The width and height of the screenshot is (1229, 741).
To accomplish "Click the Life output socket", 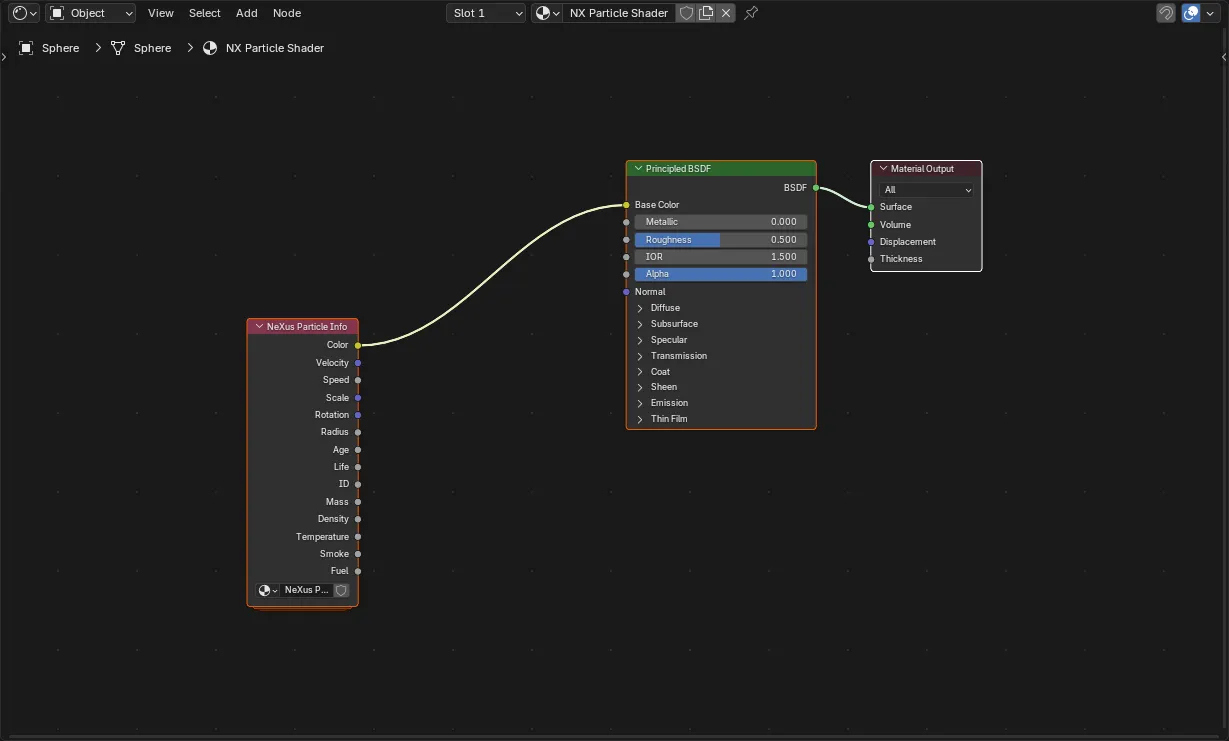I will [358, 467].
